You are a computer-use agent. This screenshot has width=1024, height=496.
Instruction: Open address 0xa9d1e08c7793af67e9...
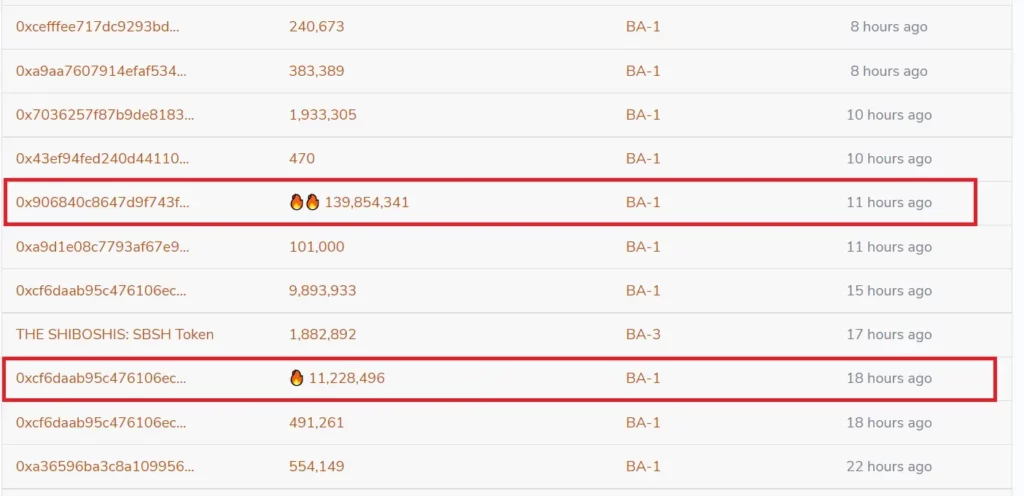103,247
